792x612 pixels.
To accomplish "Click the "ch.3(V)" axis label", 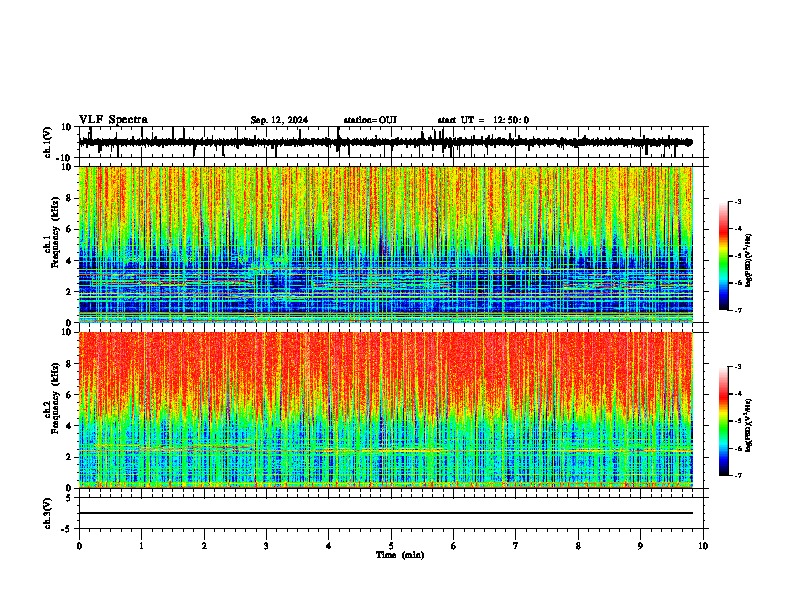I will pyautogui.click(x=48, y=513).
